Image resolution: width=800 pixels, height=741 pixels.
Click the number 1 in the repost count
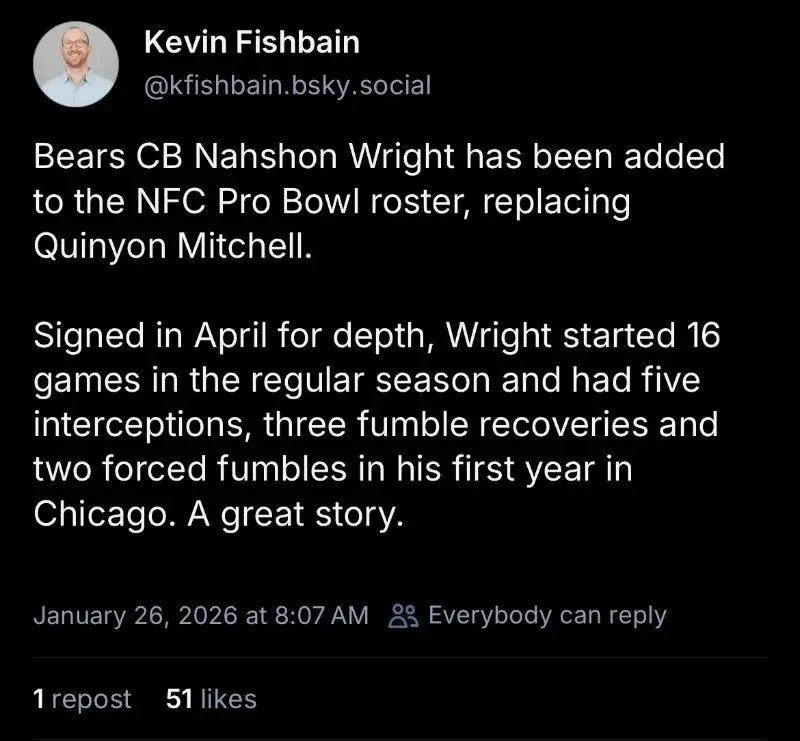point(39,699)
